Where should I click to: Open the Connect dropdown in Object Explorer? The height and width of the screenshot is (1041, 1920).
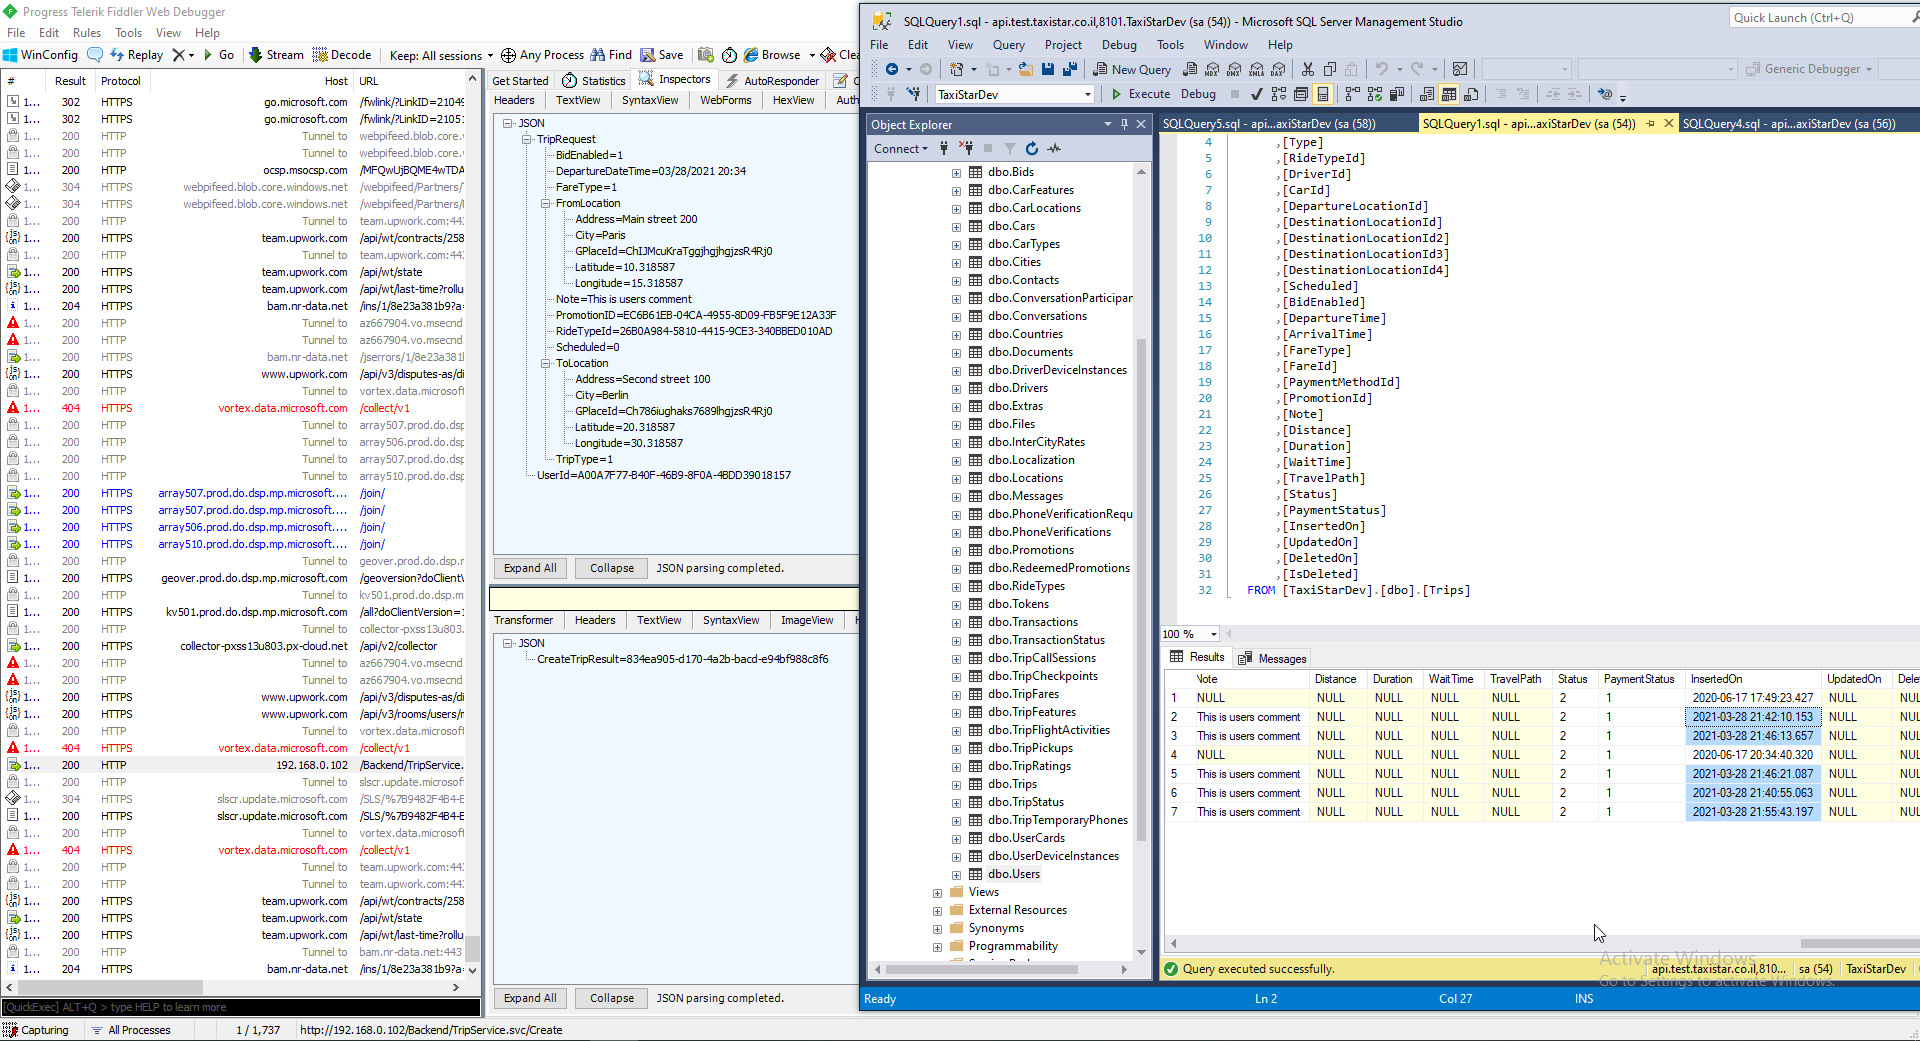pos(901,149)
